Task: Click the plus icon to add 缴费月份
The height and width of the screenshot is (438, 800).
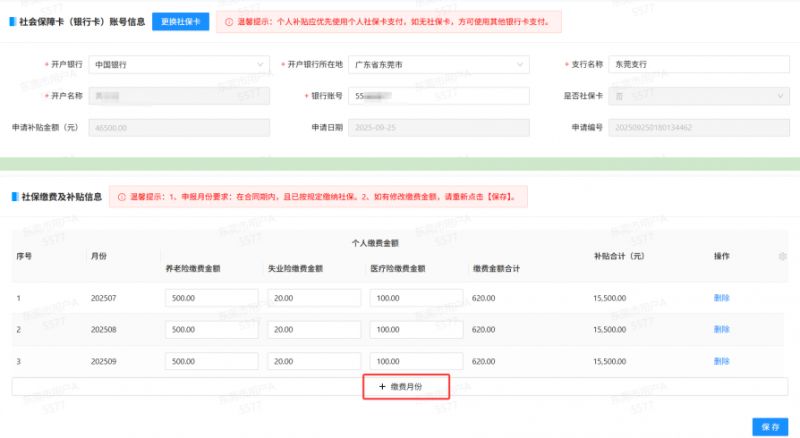Action: (382, 386)
